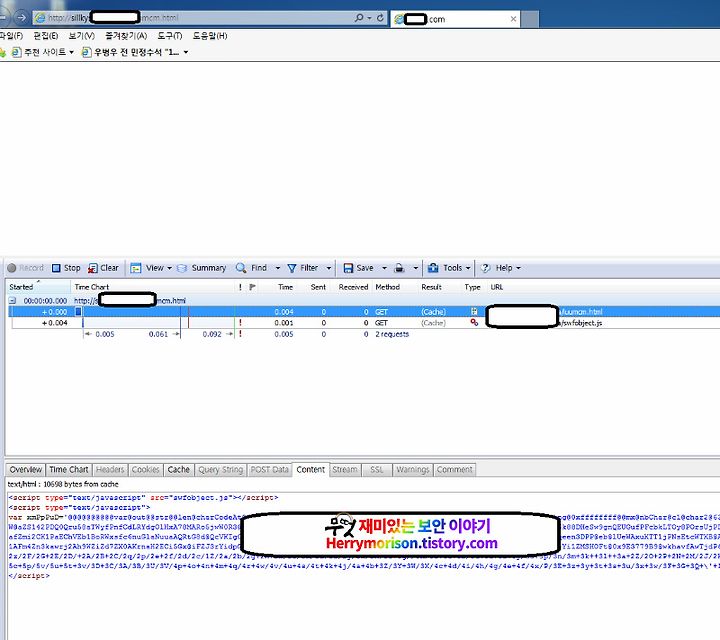This screenshot has width=720, height=640.
Task: Expand dropdown next to 우병우 favorite
Action: point(186,52)
